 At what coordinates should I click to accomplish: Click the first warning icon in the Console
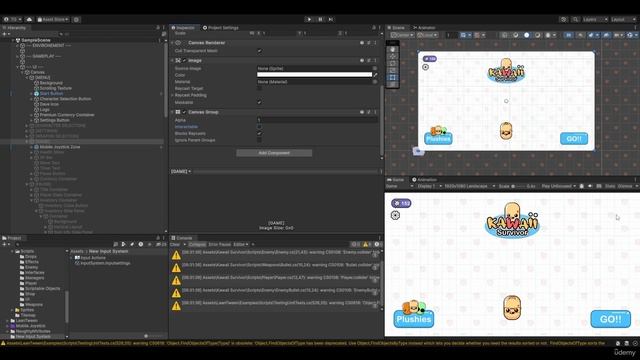click(176, 256)
